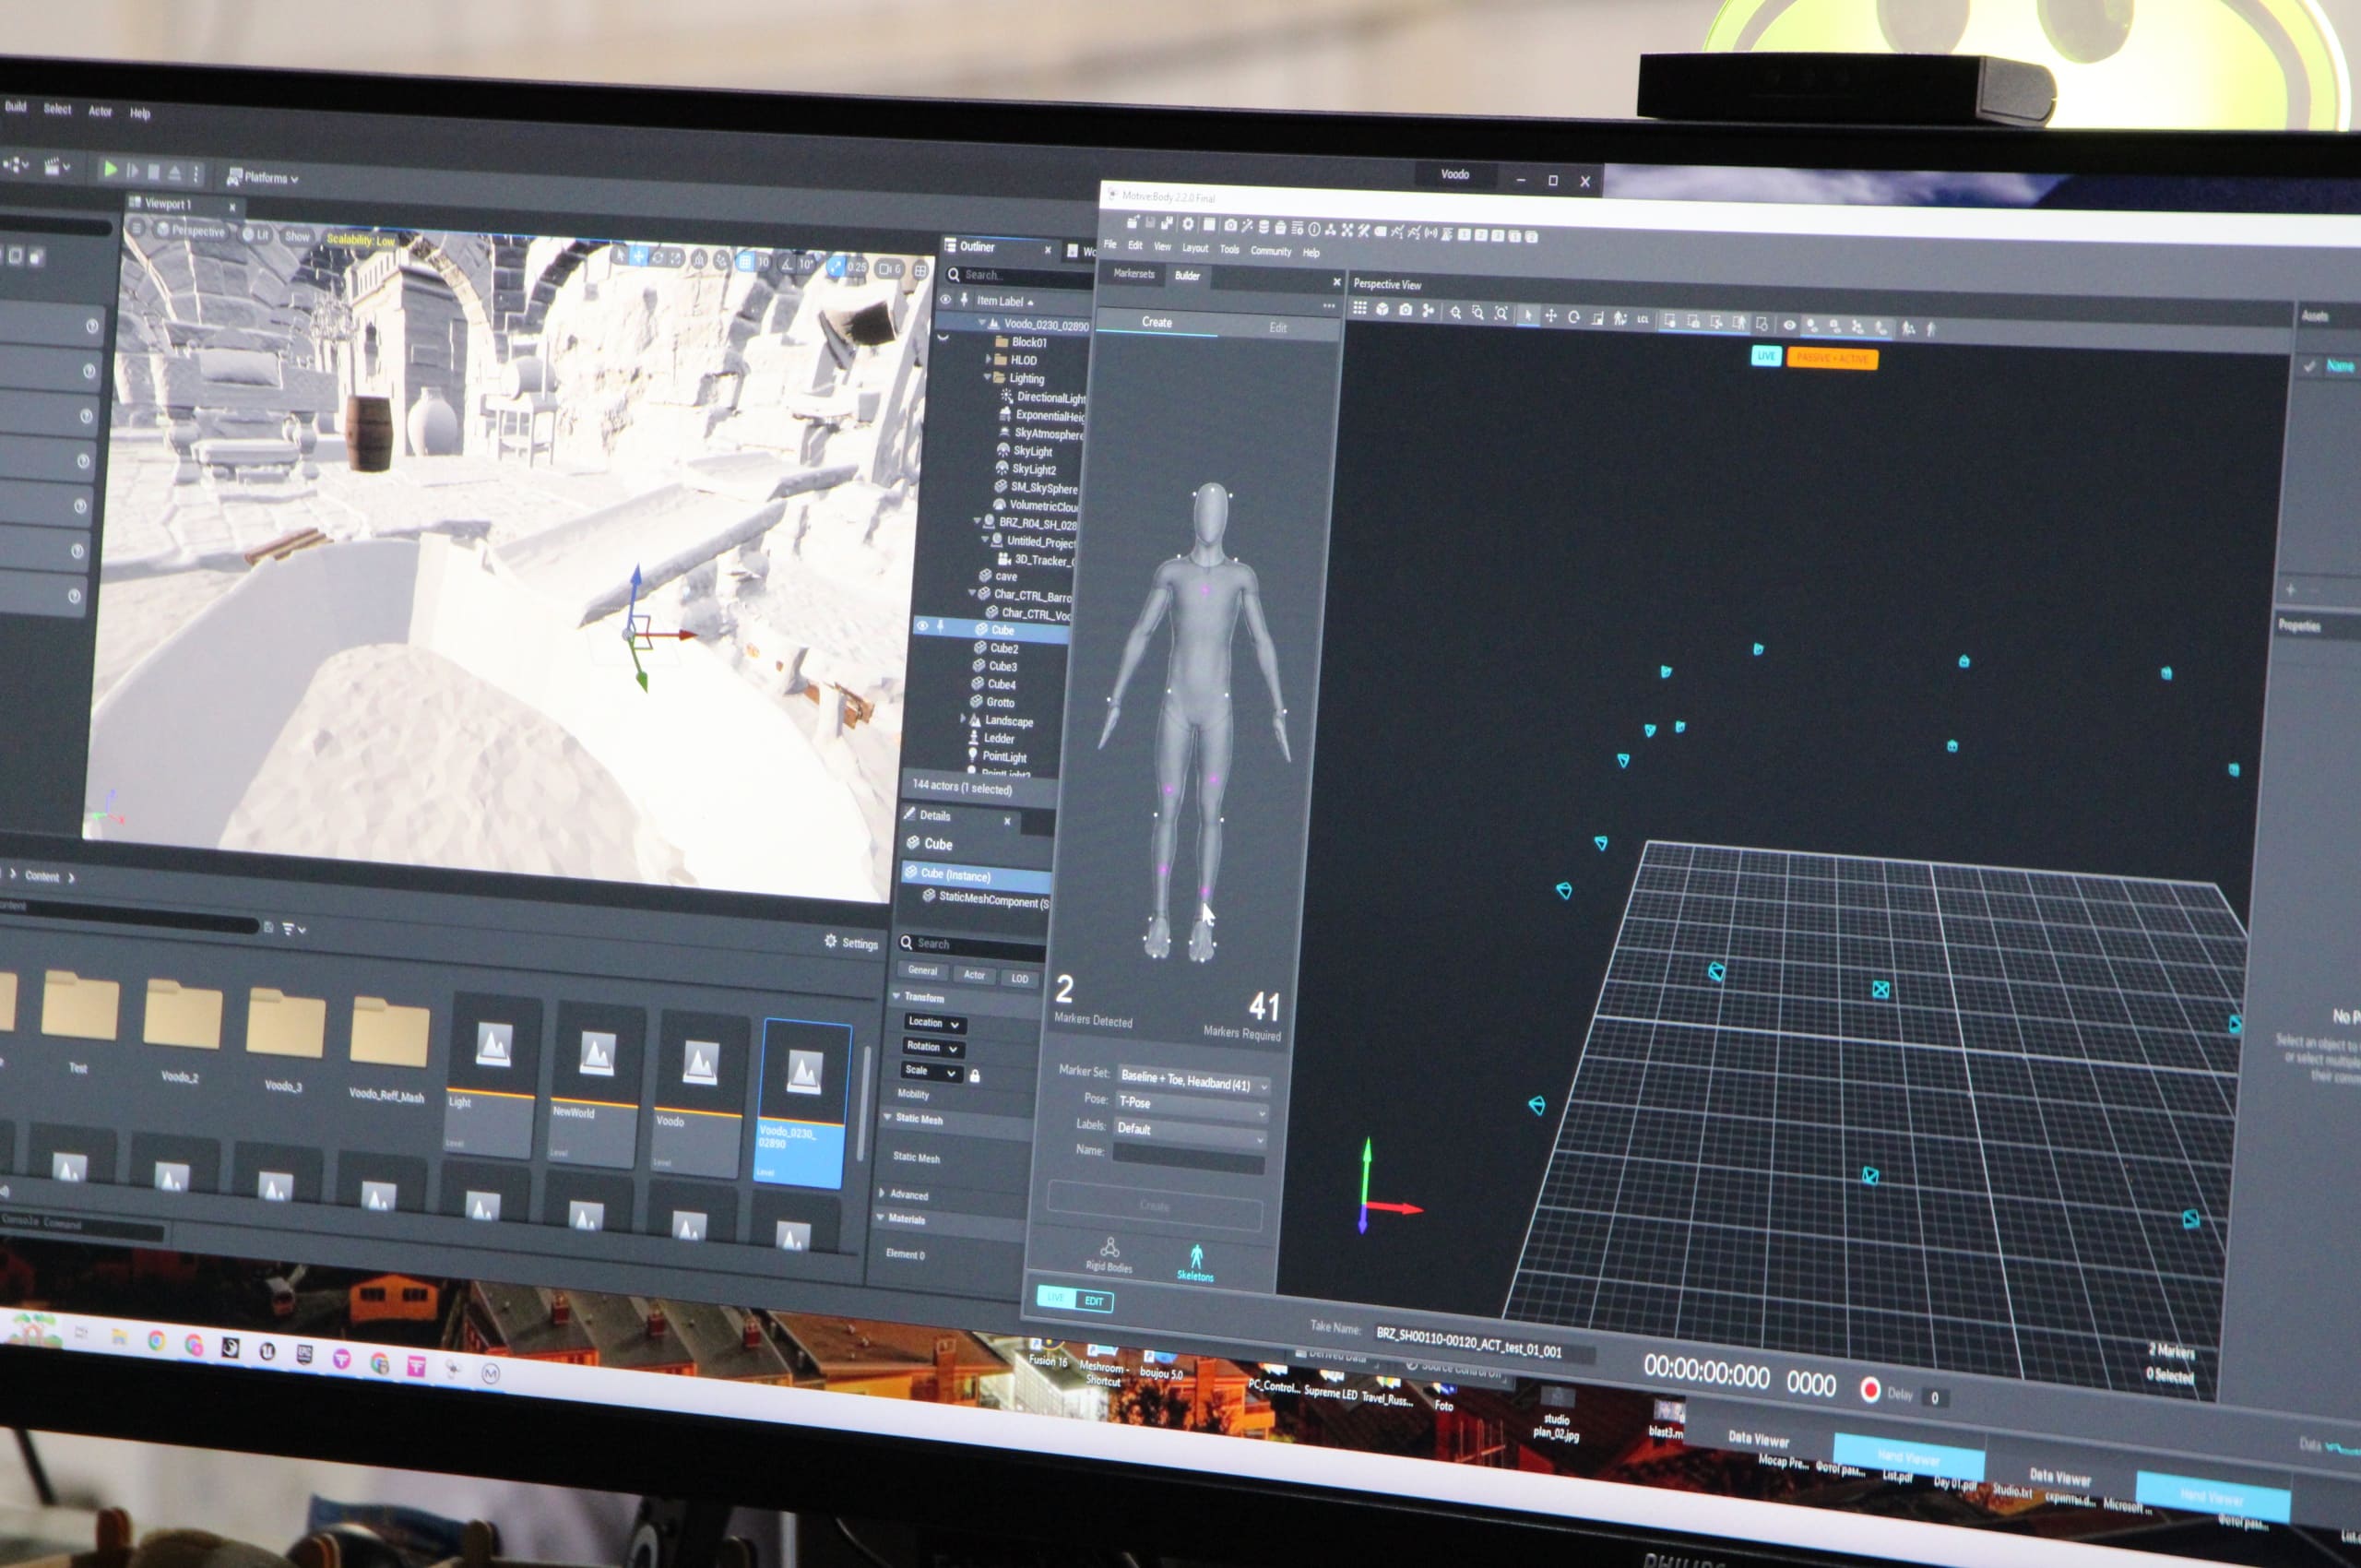Open the Help menu in Unreal
Image resolution: width=2361 pixels, height=1568 pixels.
point(140,113)
